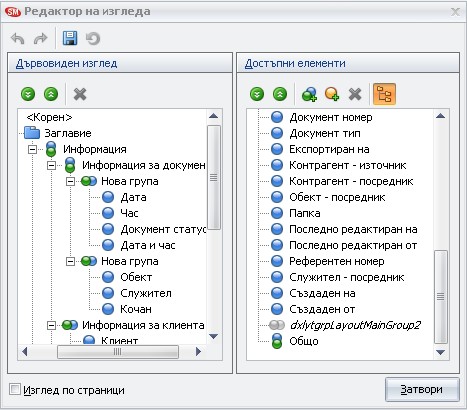Select the Заглавие folder item
The image size is (467, 410).
(x=58, y=133)
